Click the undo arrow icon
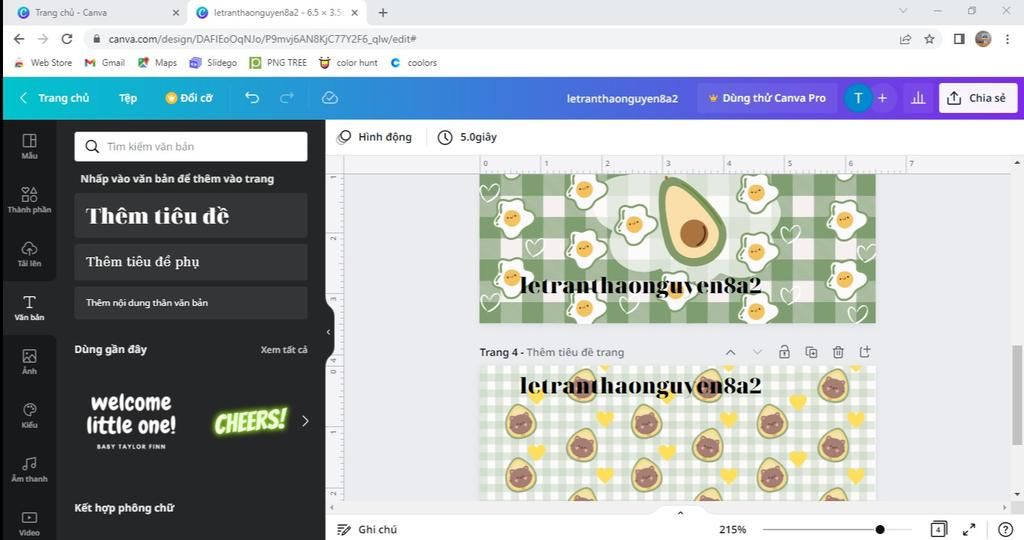Screen dimensions: 1024x540 [x=252, y=98]
